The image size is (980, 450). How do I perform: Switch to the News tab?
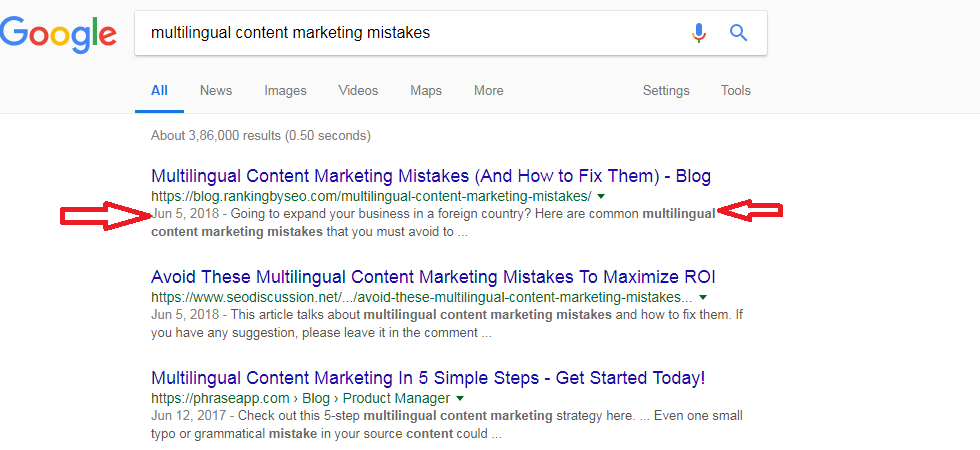click(x=216, y=91)
